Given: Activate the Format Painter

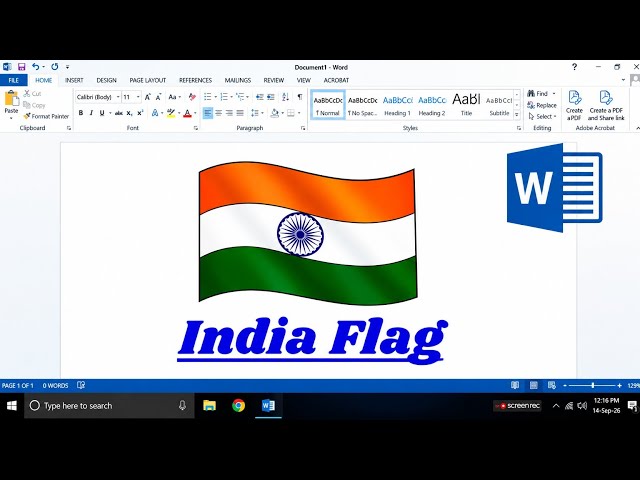Looking at the screenshot, I should coord(46,116).
